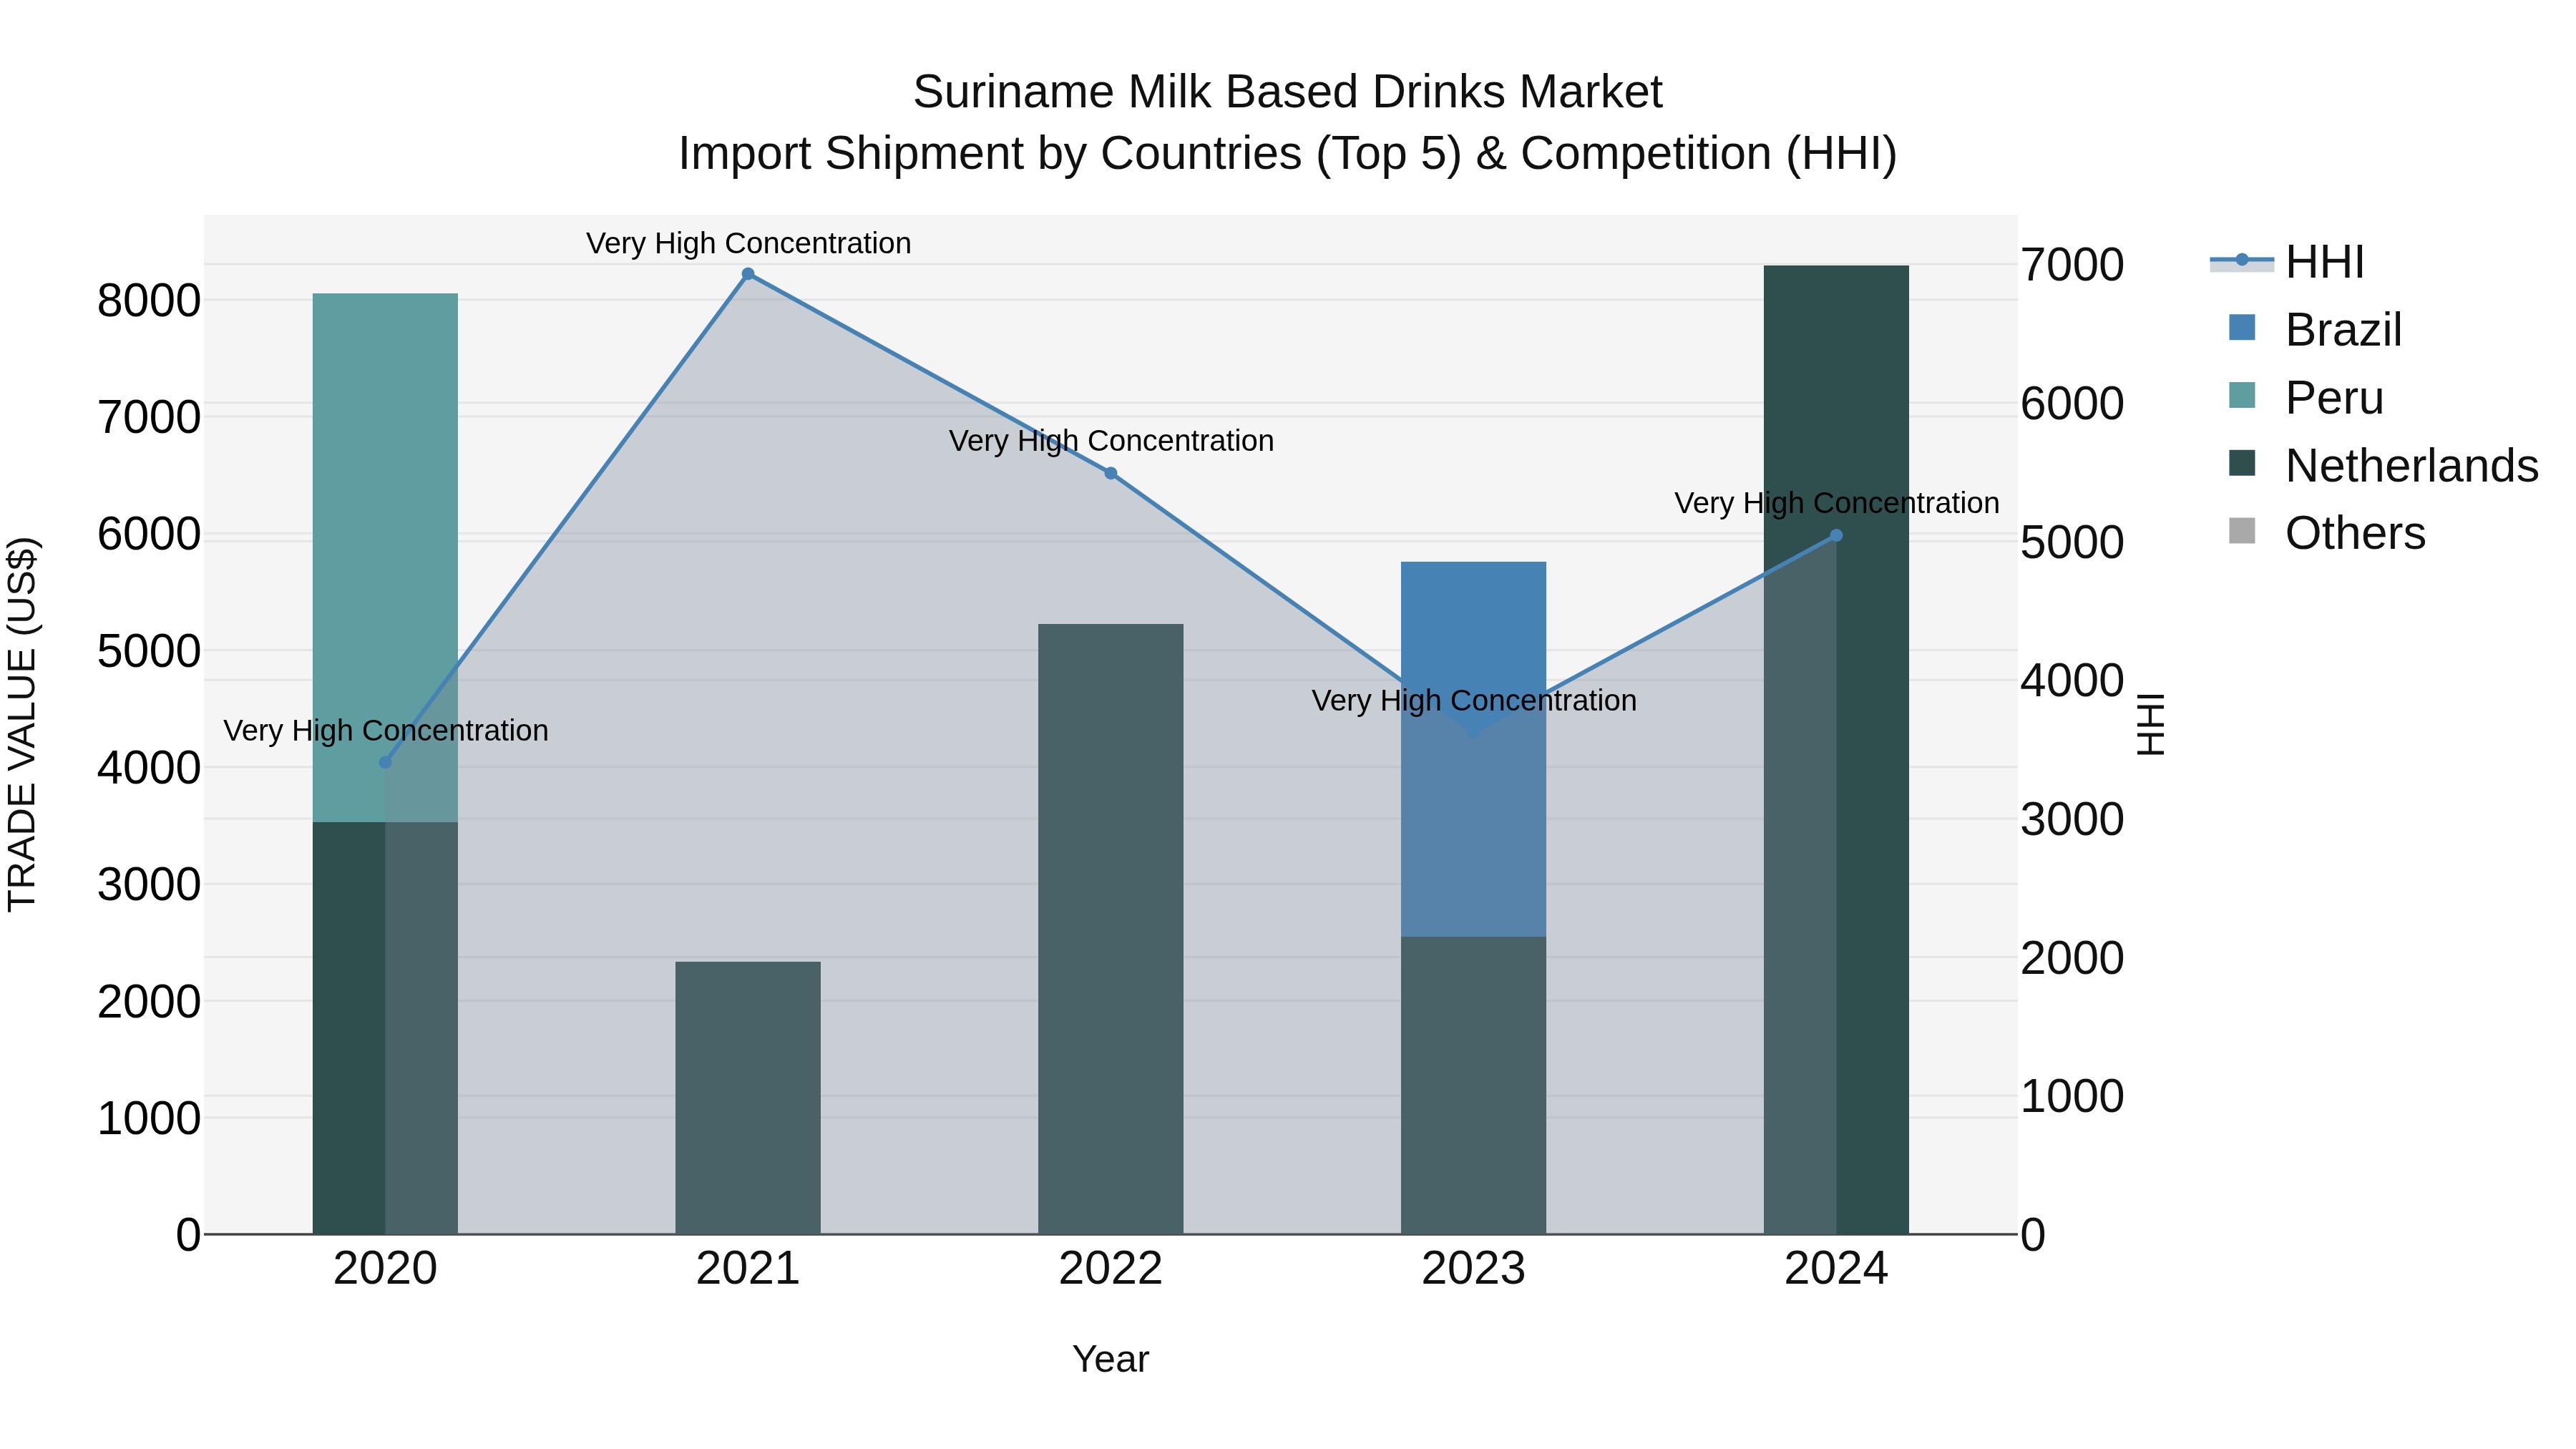Screen dimensions: 2576x1449
Task: Toggle the Peru legend entry
Action: click(x=2306, y=398)
